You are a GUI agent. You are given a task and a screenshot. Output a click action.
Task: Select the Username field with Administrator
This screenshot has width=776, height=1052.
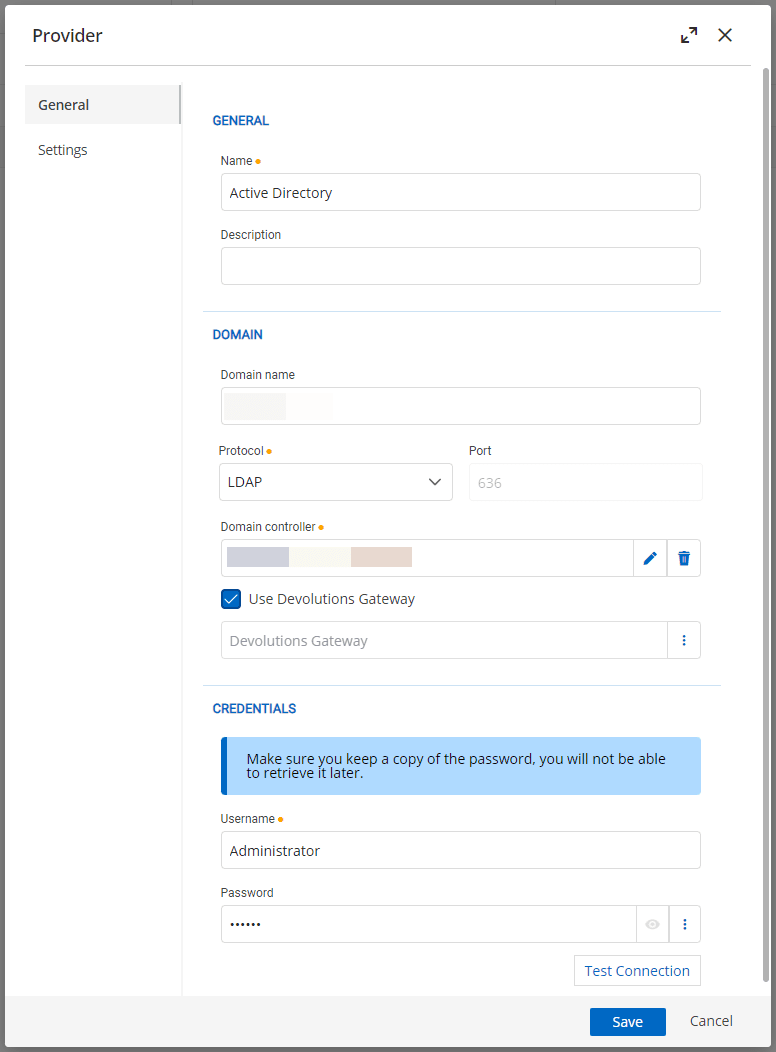point(460,850)
